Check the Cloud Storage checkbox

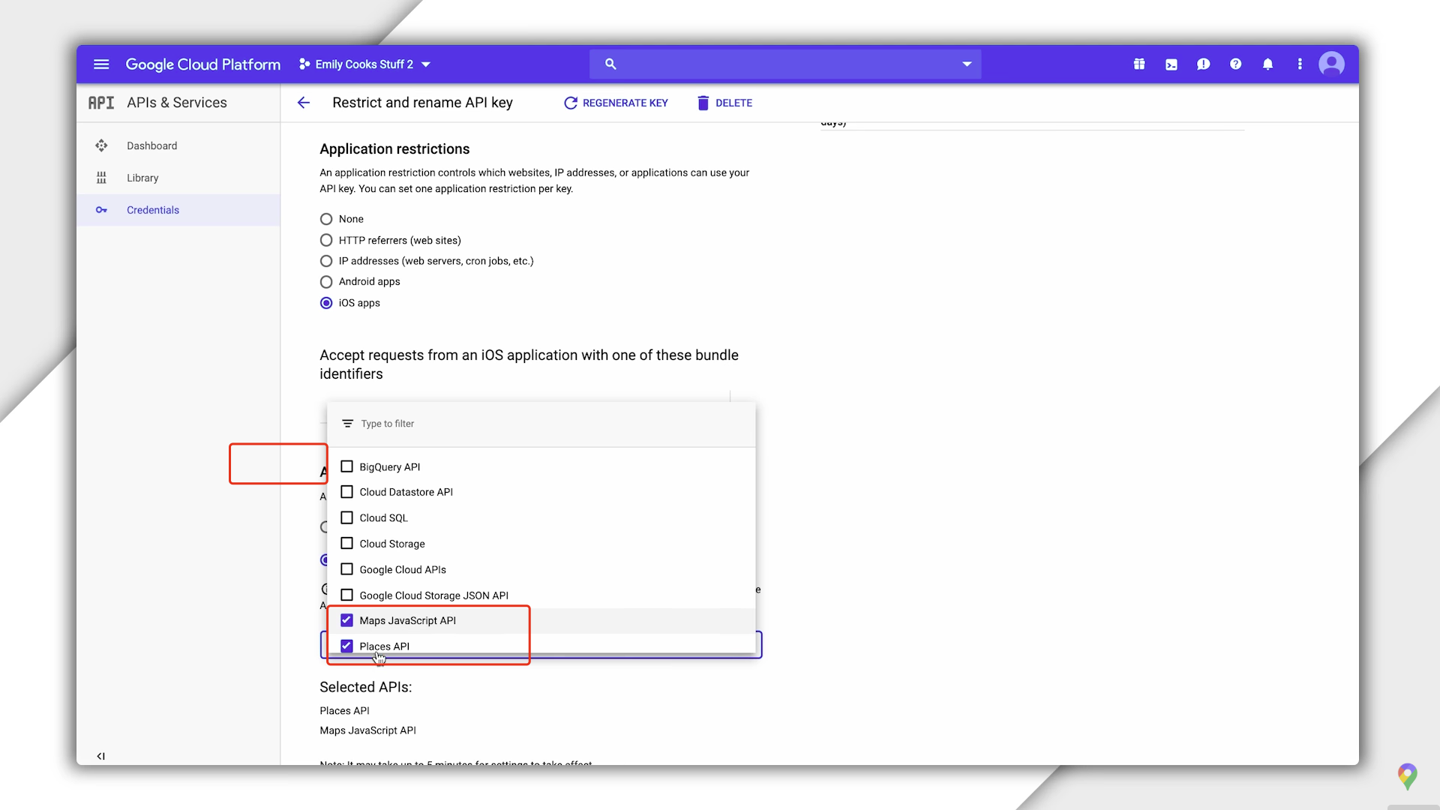(x=347, y=544)
